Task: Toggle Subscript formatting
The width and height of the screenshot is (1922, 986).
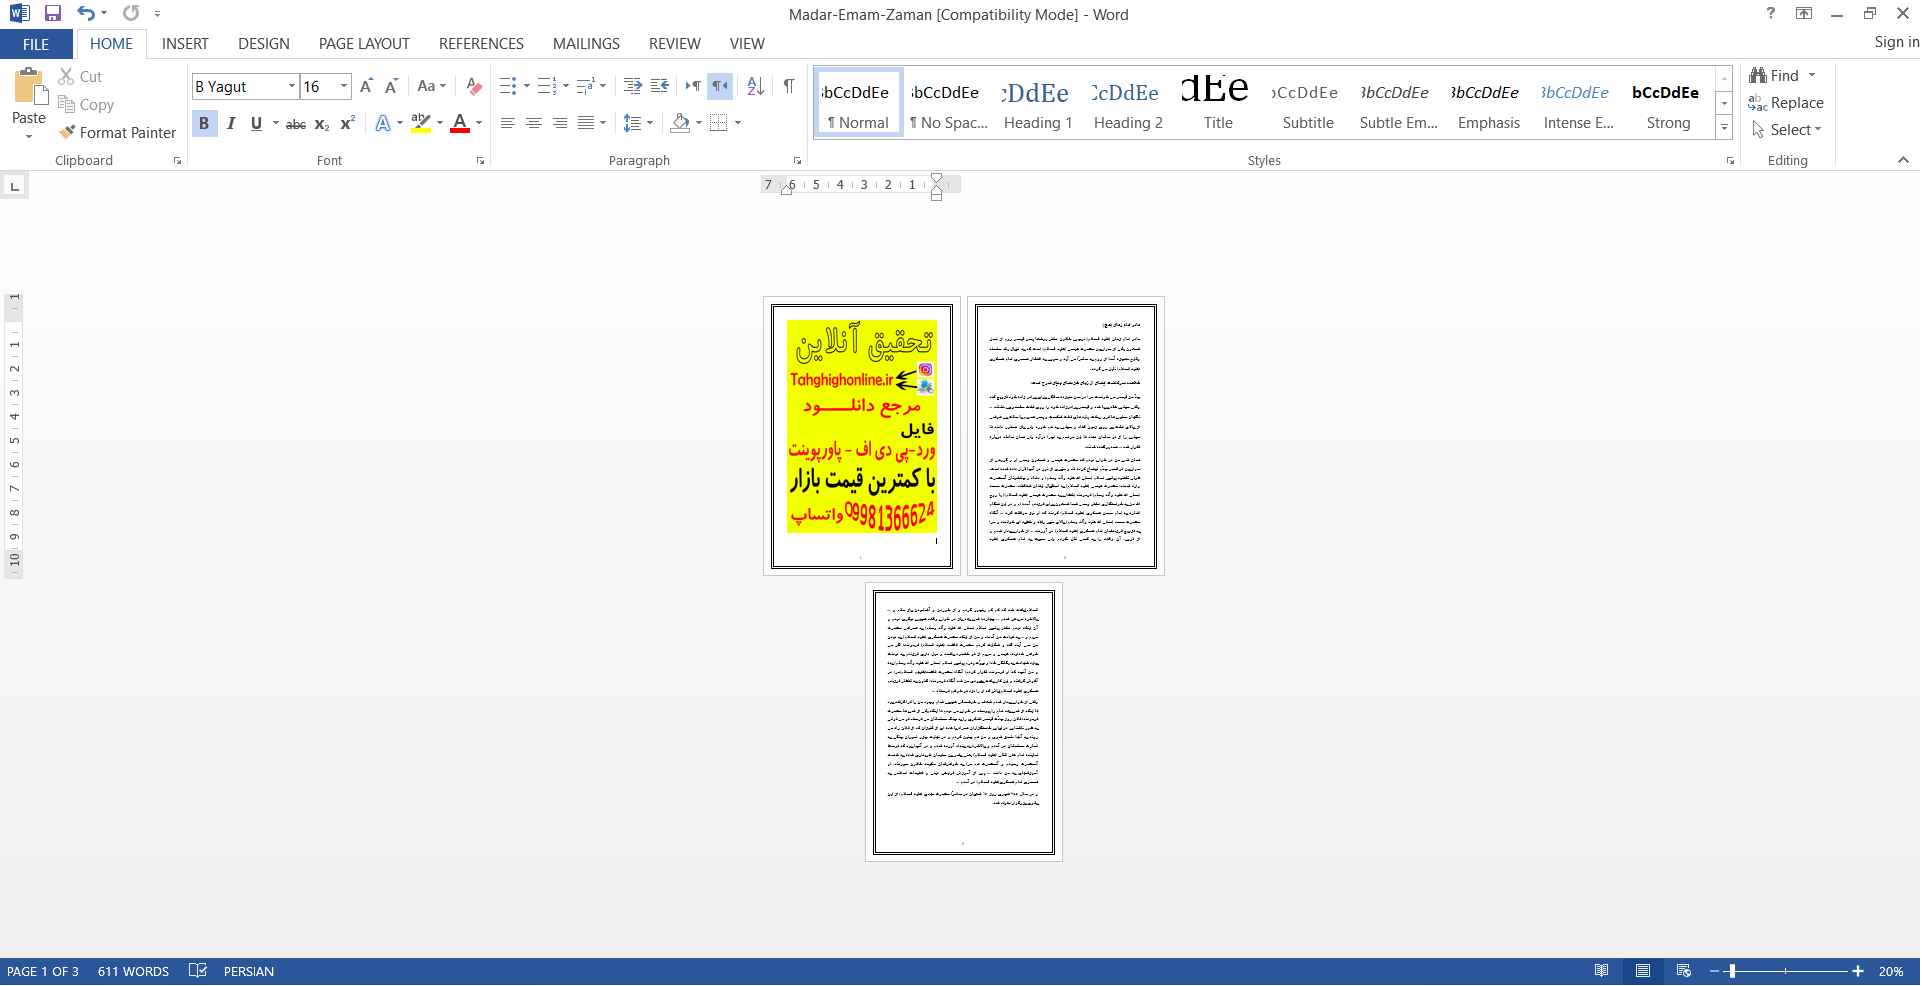Action: coord(322,124)
